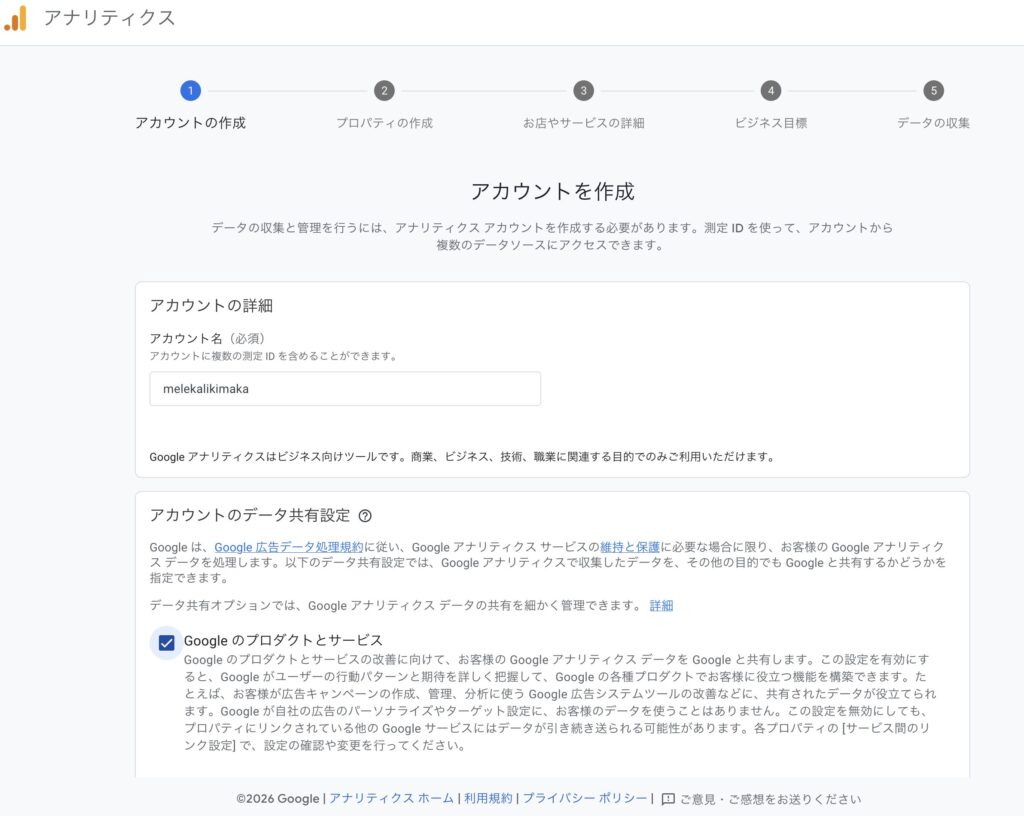Click the 詳細 link for data sharing options
Viewport: 1024px width, 816px height.
point(661,605)
